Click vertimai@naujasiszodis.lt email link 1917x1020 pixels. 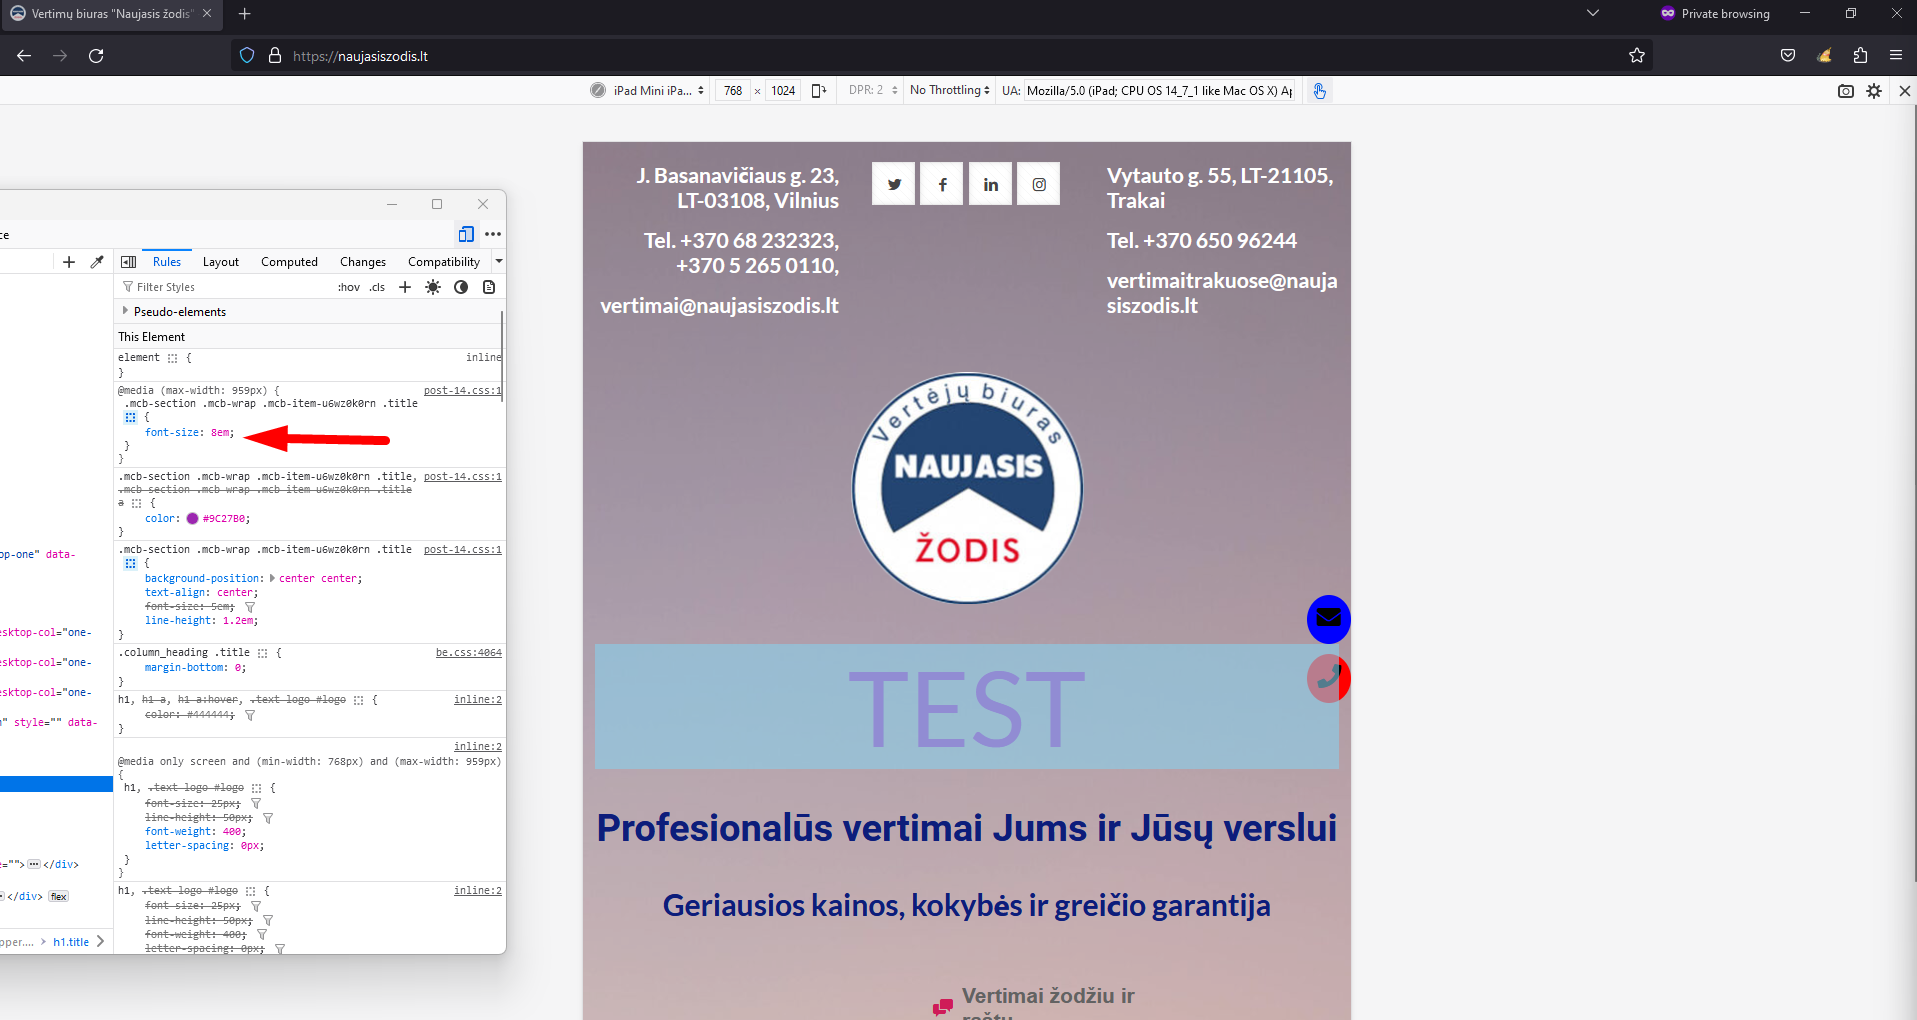pyautogui.click(x=719, y=306)
